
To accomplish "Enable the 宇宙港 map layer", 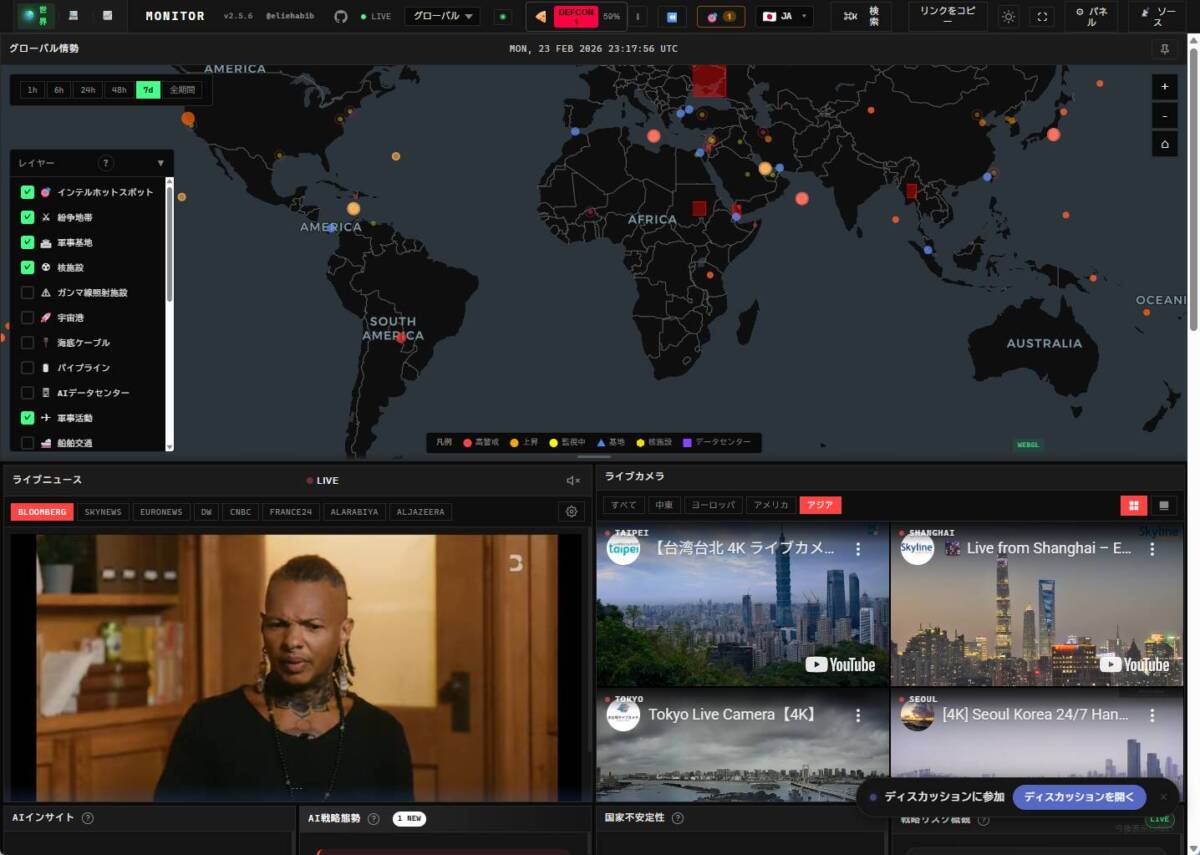I will pyautogui.click(x=28, y=317).
